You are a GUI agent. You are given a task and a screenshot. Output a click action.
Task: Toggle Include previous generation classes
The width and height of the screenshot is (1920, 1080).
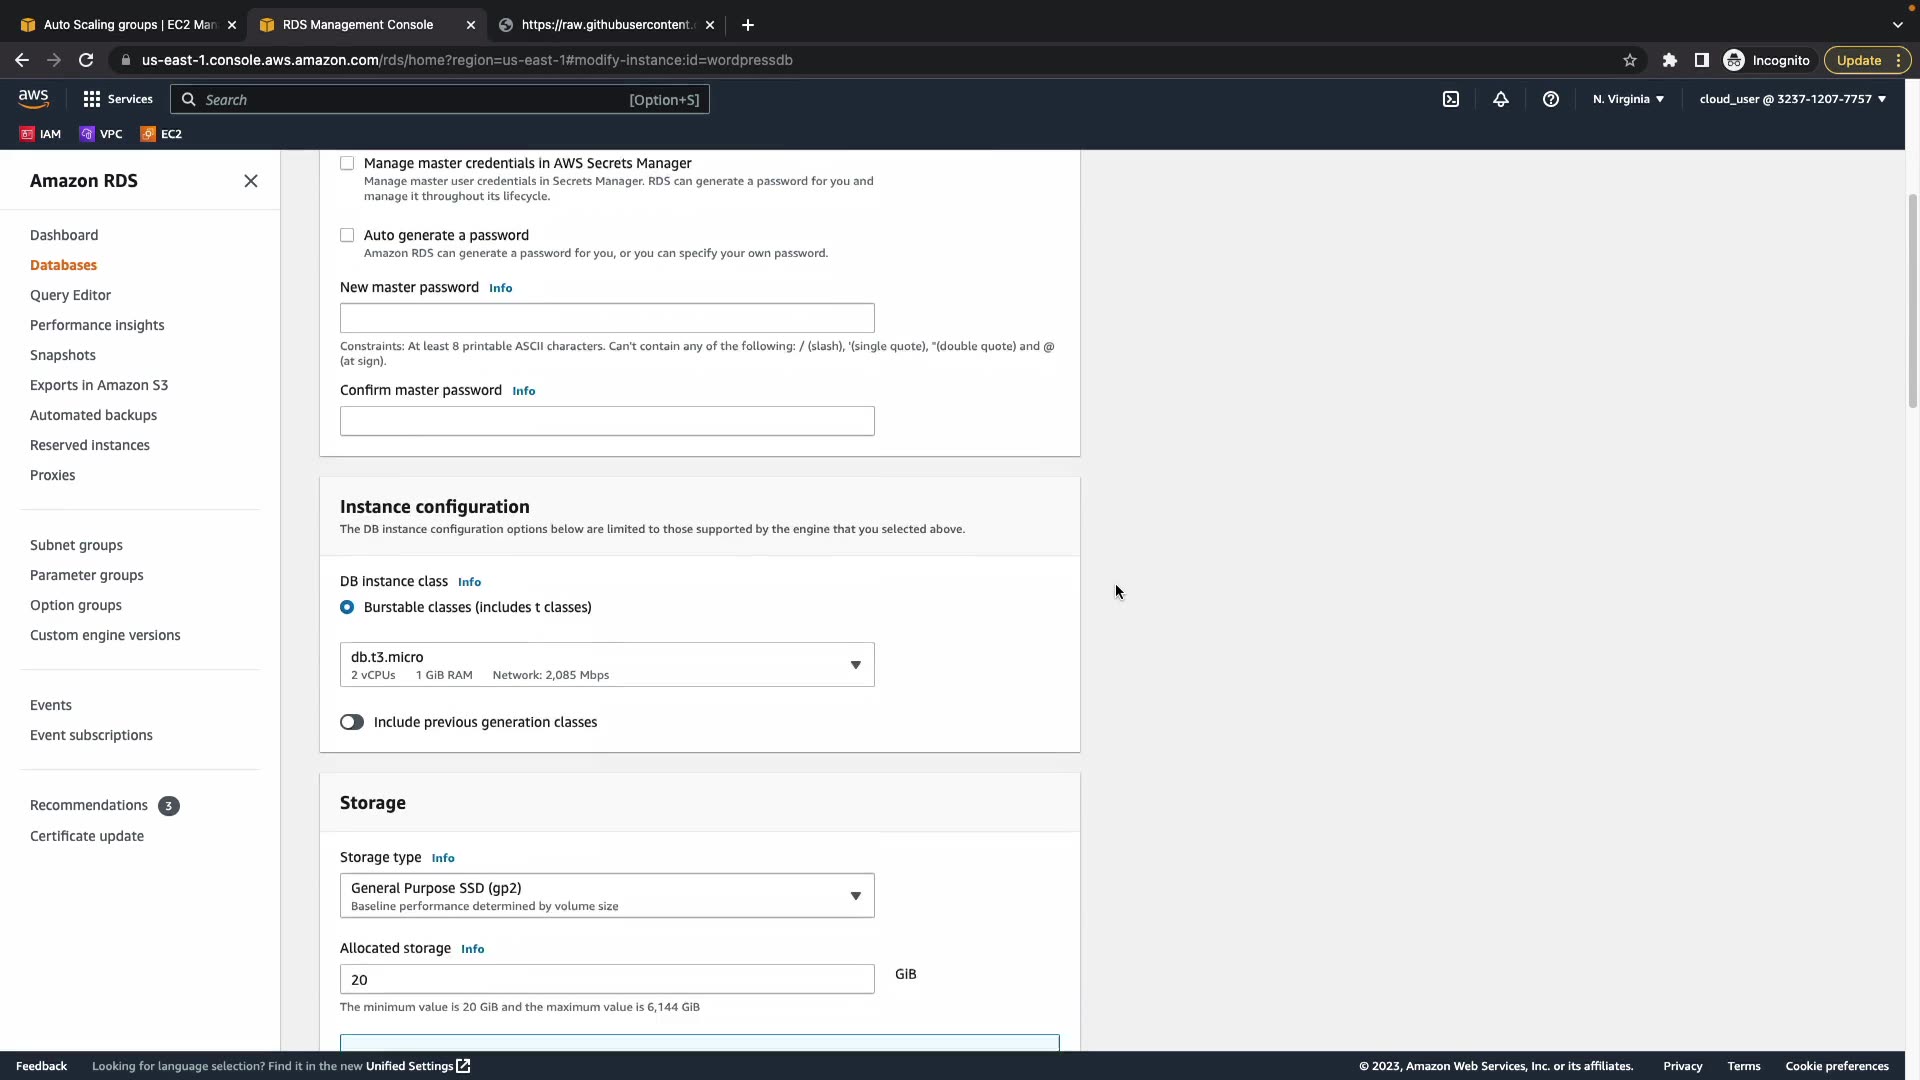pos(352,722)
